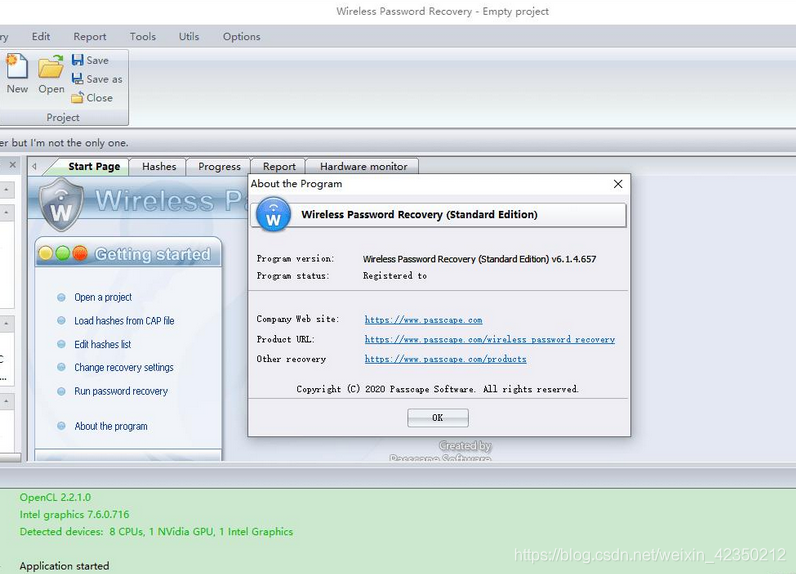Switch to the Start Page tab
This screenshot has width=796, height=574.
pyautogui.click(x=94, y=166)
